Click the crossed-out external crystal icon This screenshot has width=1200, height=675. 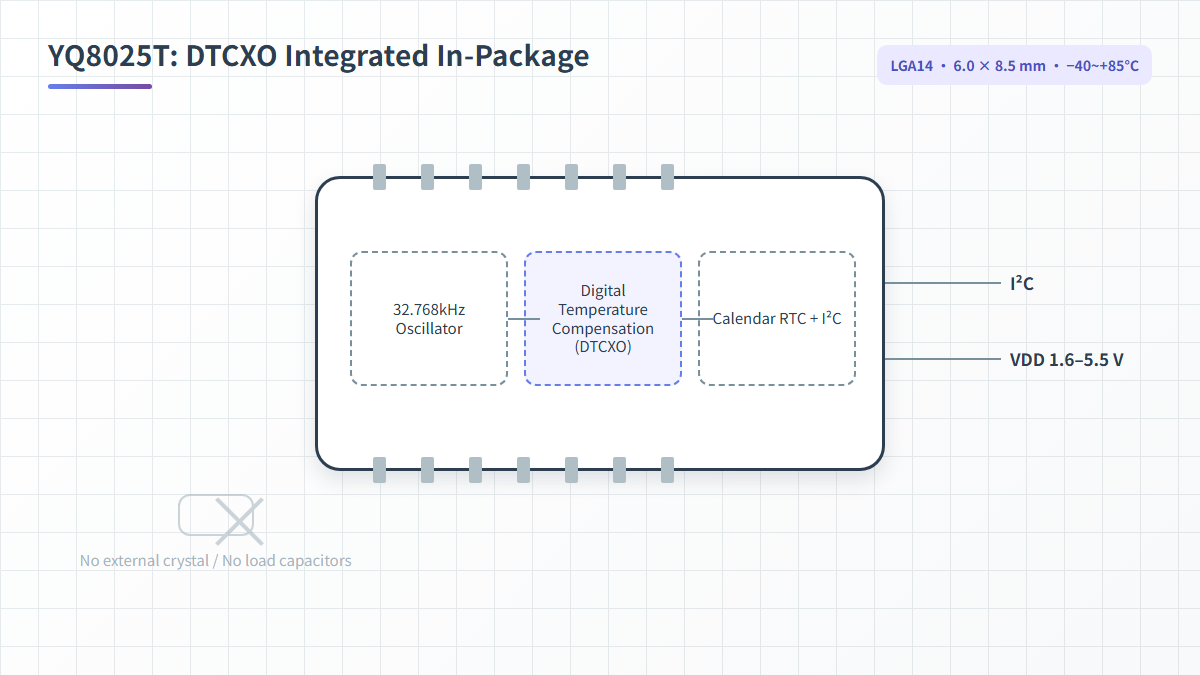(221, 519)
